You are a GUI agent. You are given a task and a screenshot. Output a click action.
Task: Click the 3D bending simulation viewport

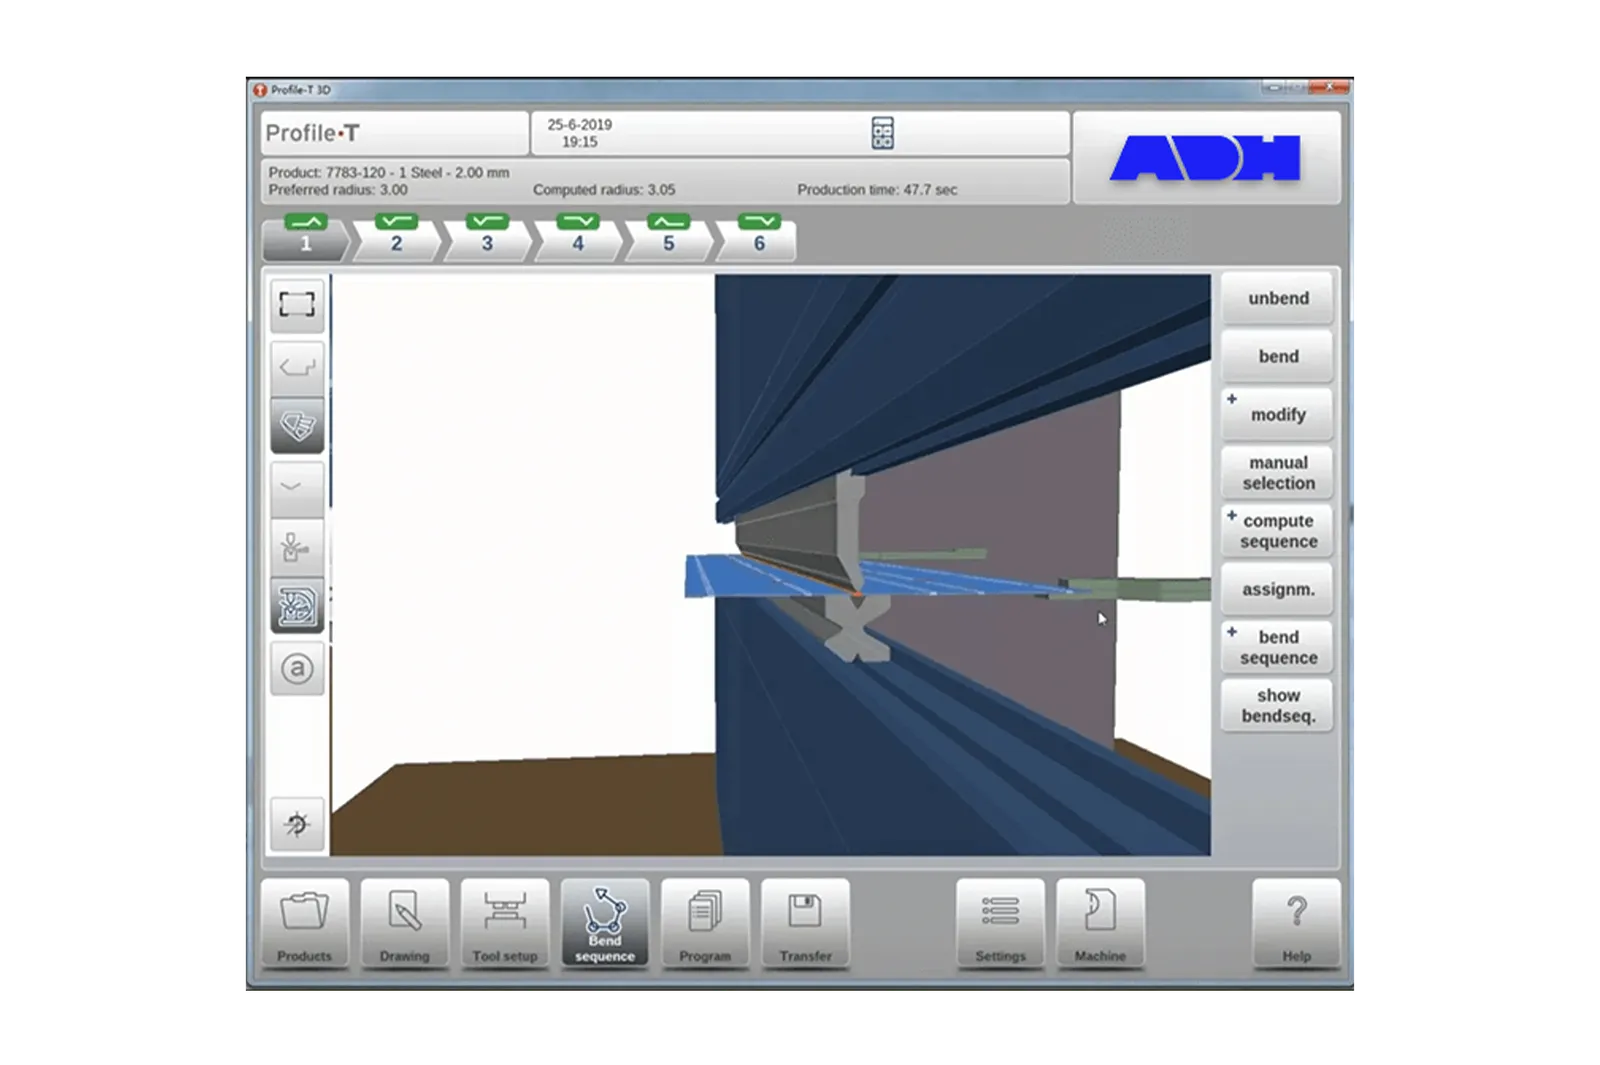click(770, 565)
